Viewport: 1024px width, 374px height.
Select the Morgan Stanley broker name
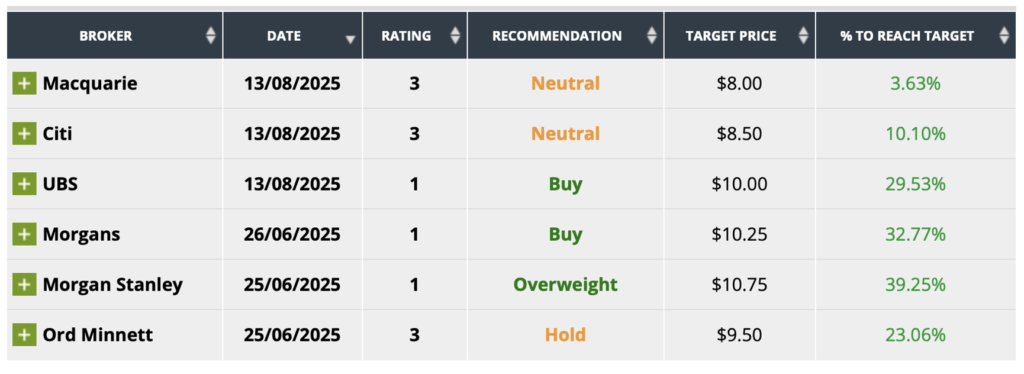[x=113, y=285]
